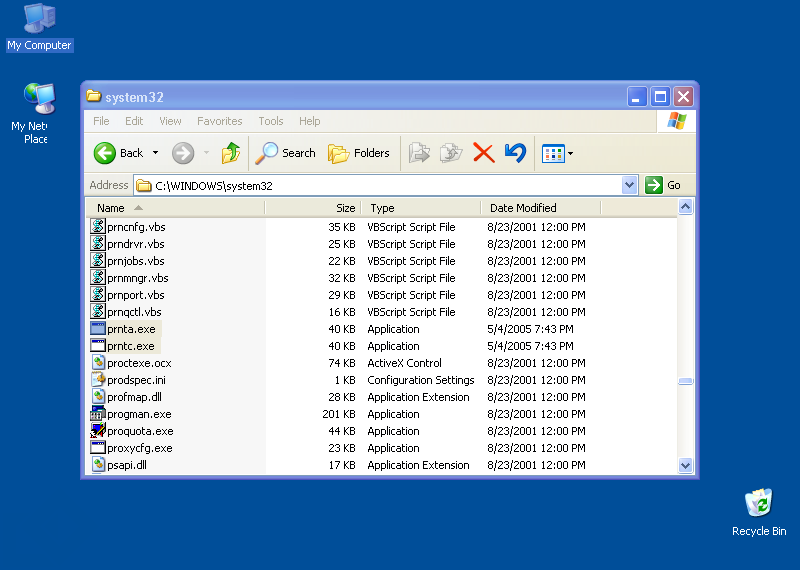Click the system32 folder title icon
The height and width of the screenshot is (570, 800).
[x=93, y=96]
